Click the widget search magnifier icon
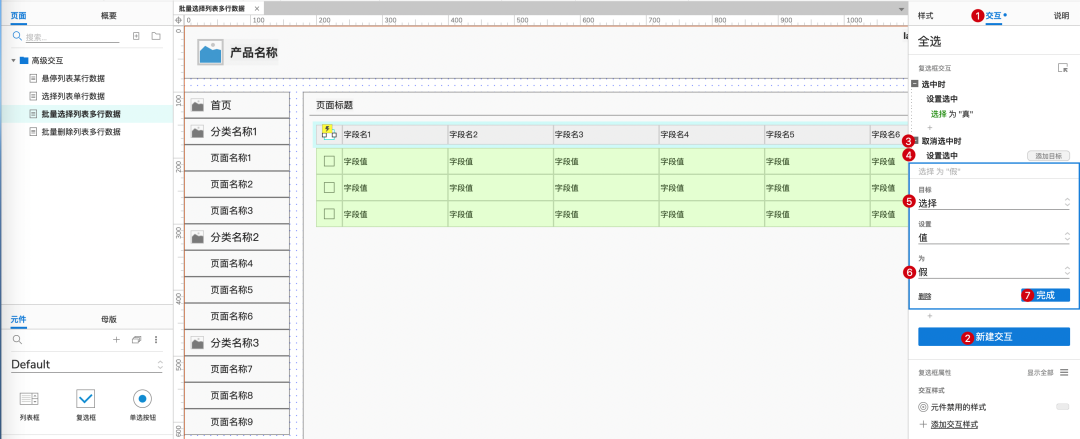 click(x=17, y=340)
